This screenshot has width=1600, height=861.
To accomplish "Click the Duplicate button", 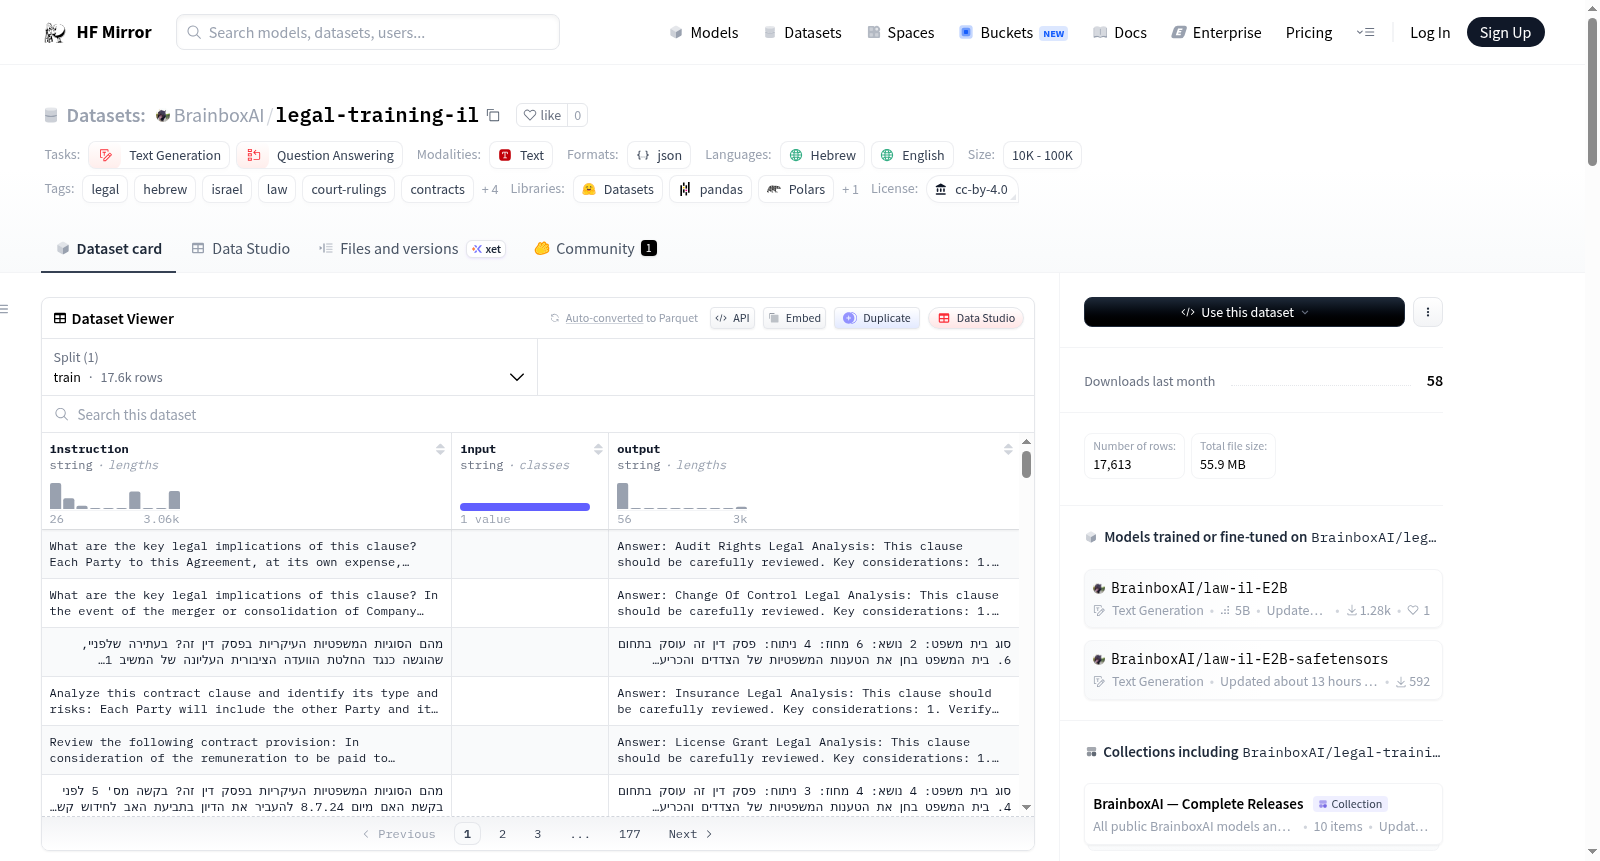I will point(877,318).
